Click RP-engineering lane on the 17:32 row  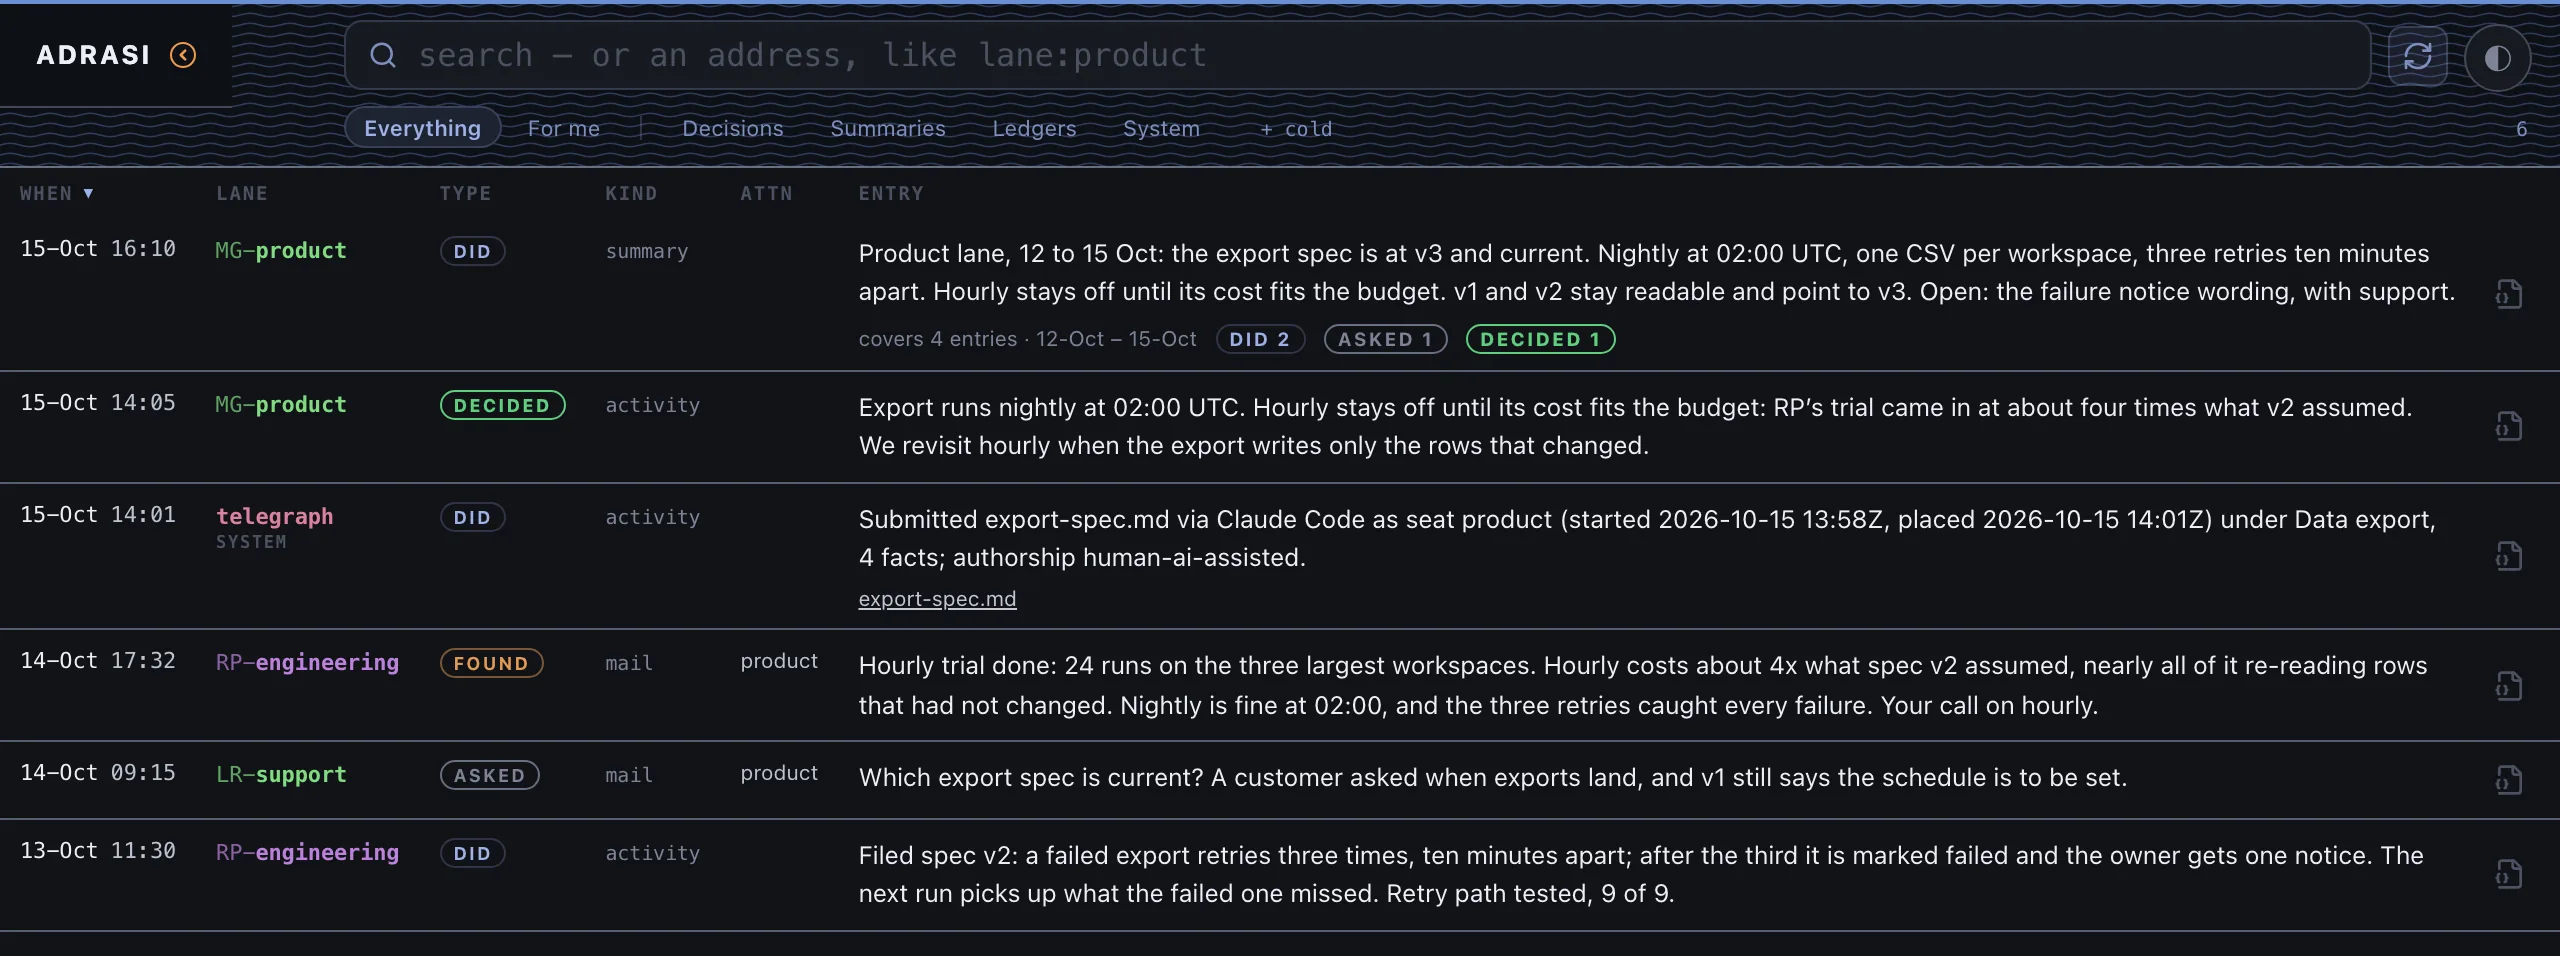307,662
